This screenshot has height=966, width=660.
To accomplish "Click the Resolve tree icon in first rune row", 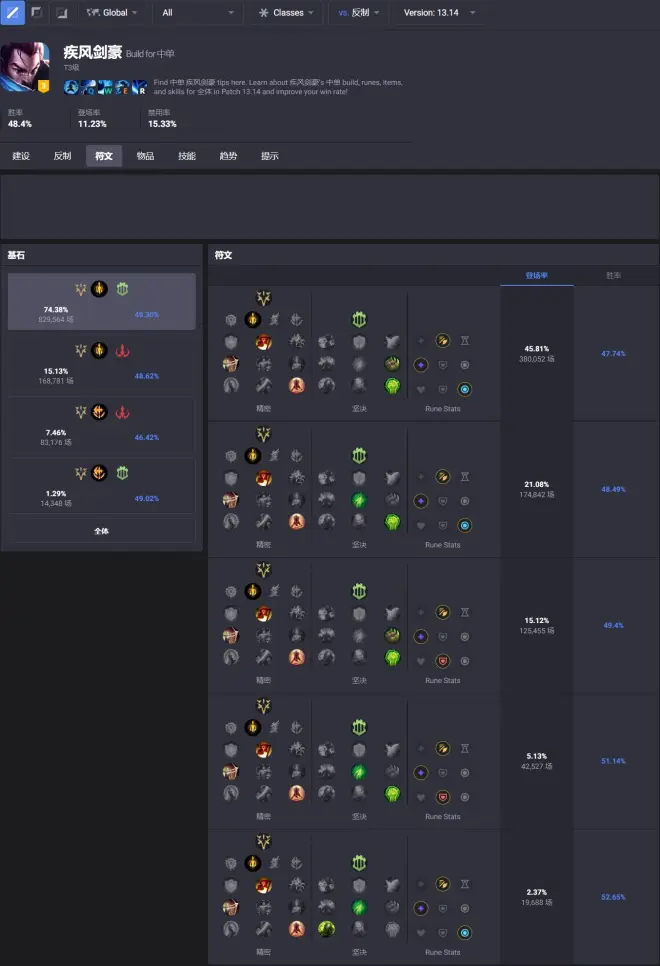I will [359, 320].
